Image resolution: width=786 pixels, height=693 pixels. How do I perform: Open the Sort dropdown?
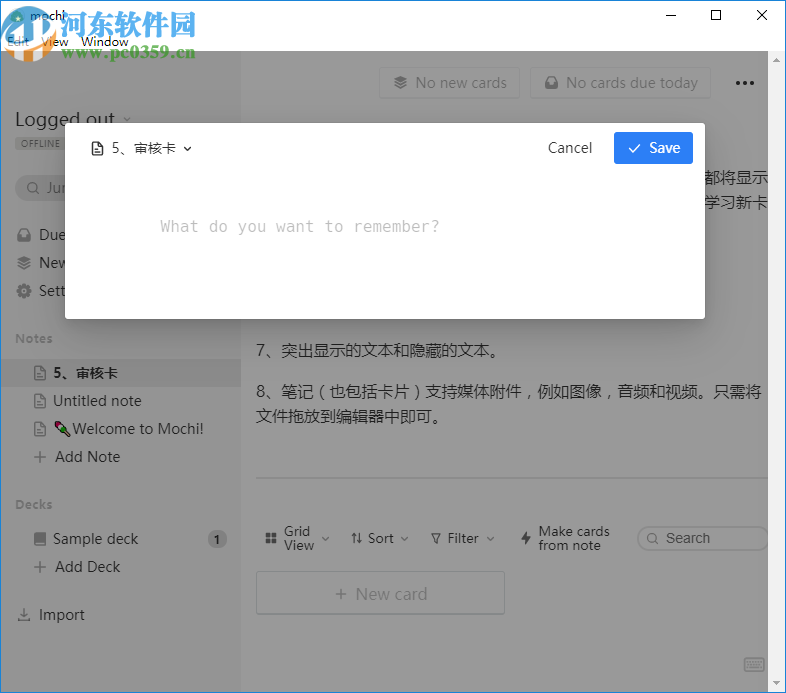click(379, 539)
